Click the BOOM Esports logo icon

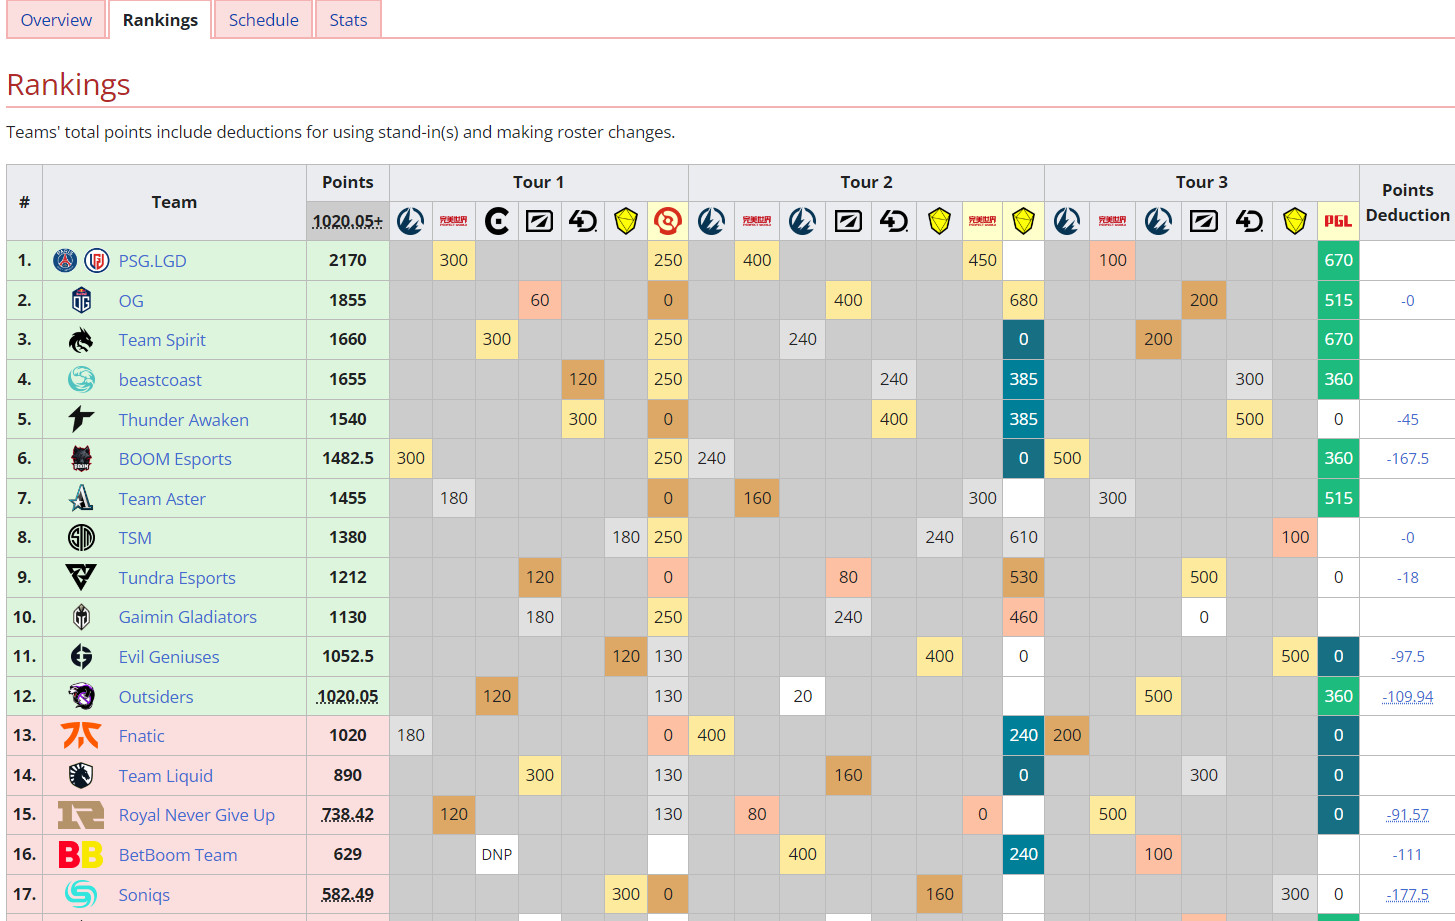point(81,458)
